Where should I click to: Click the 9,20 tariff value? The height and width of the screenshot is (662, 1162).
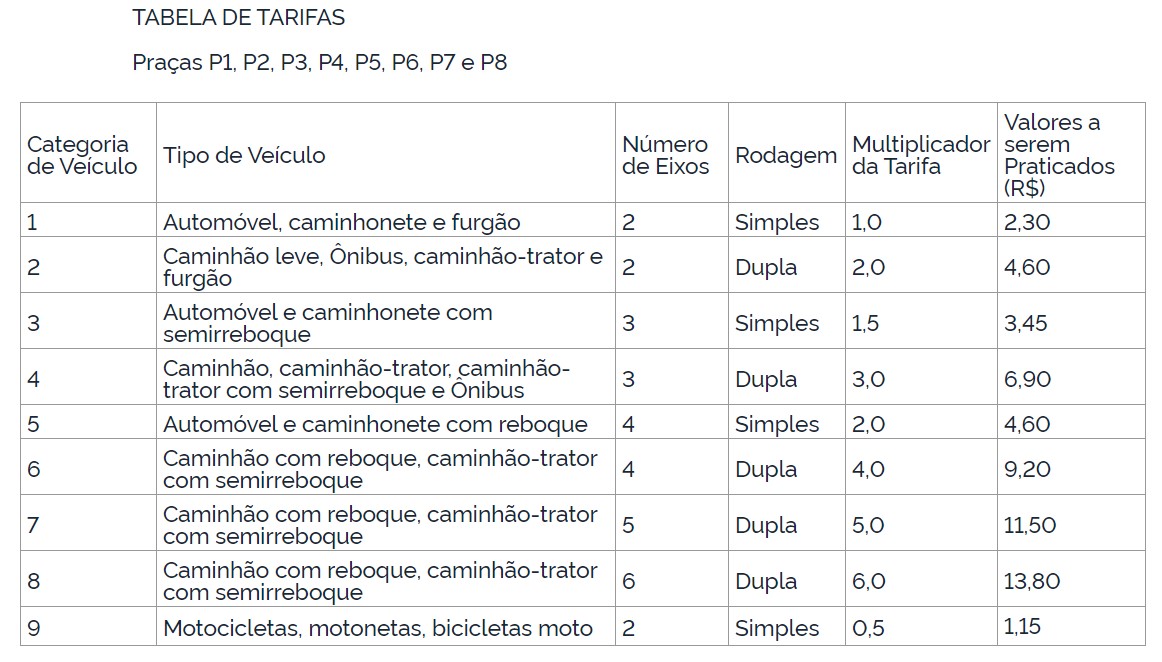click(1027, 469)
